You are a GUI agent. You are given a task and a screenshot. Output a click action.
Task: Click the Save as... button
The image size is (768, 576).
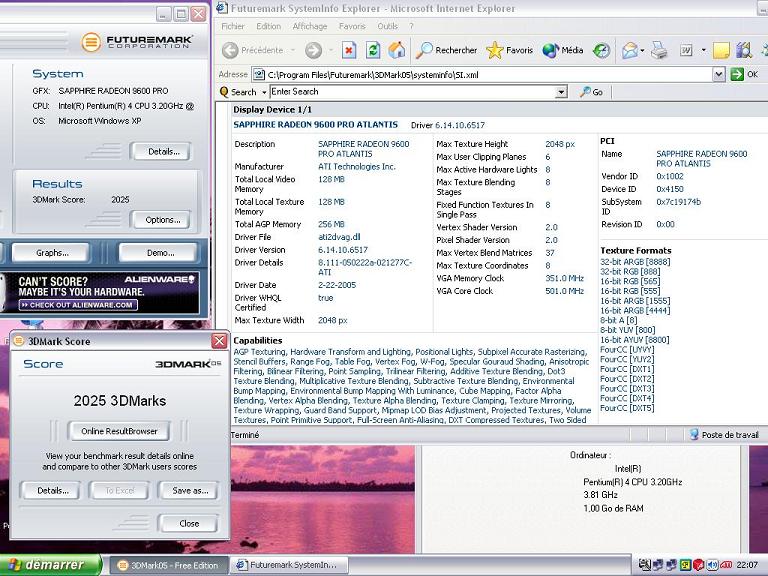coord(188,490)
